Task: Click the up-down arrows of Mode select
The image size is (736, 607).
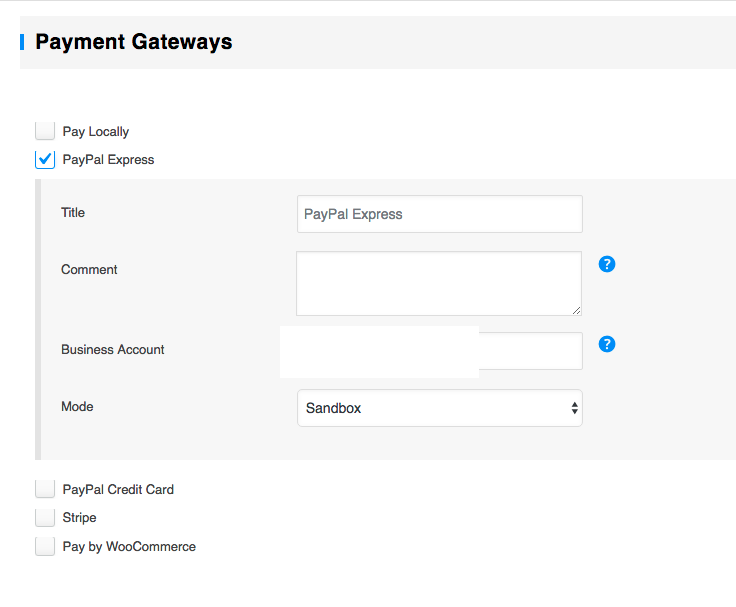Action: tap(574, 408)
